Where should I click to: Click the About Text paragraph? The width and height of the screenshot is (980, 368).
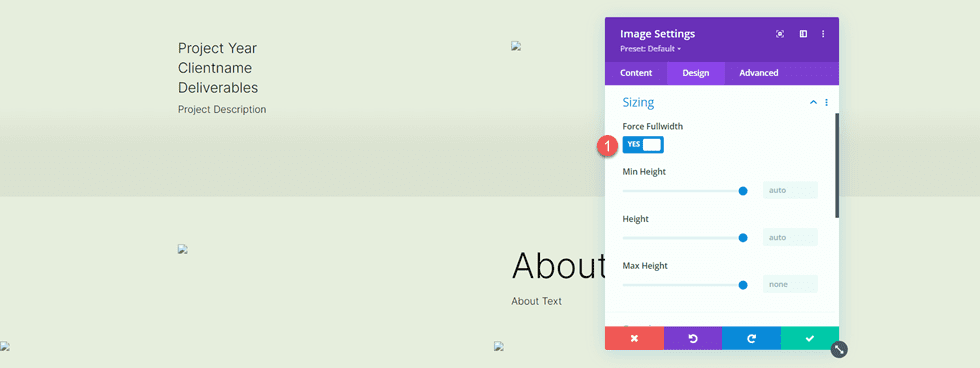tap(536, 301)
